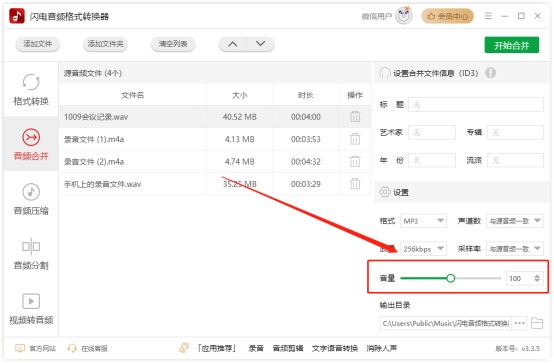This screenshot has width=554, height=363.
Task: Move selected file down with down arrow
Action: click(x=260, y=44)
